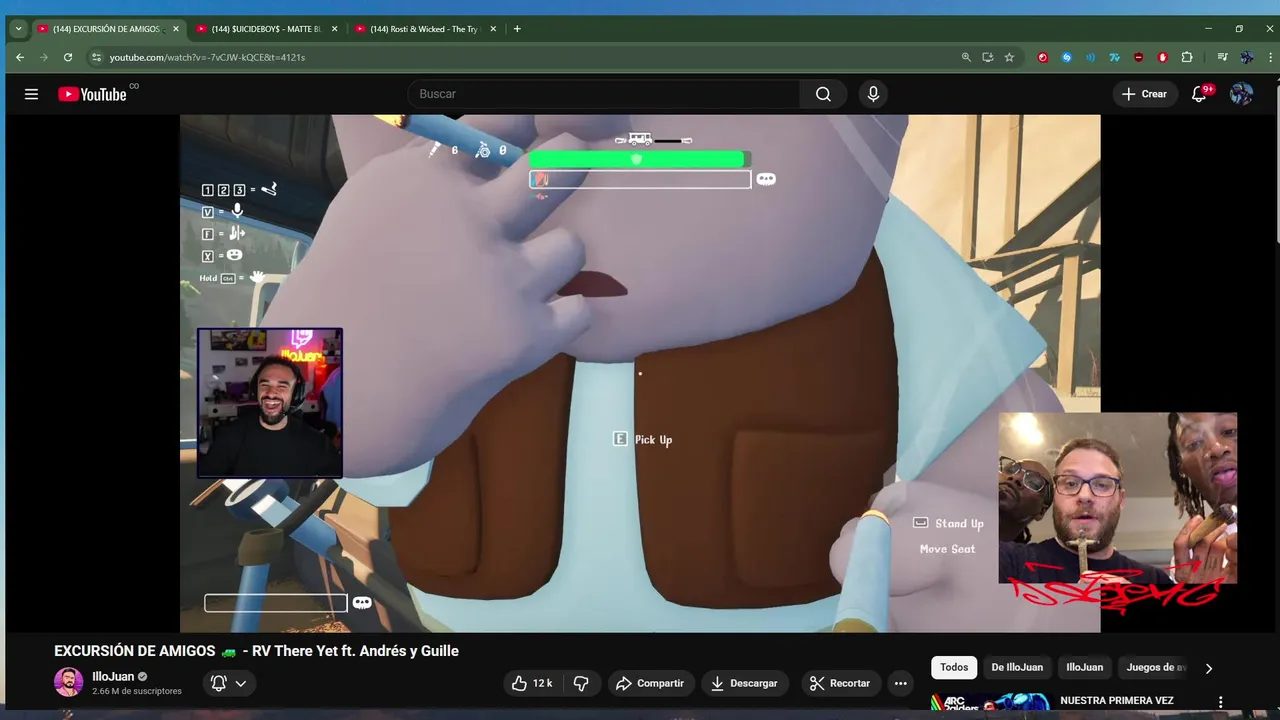Start voice search with the microphone
Screen dimensions: 1280x720
[x=873, y=94]
